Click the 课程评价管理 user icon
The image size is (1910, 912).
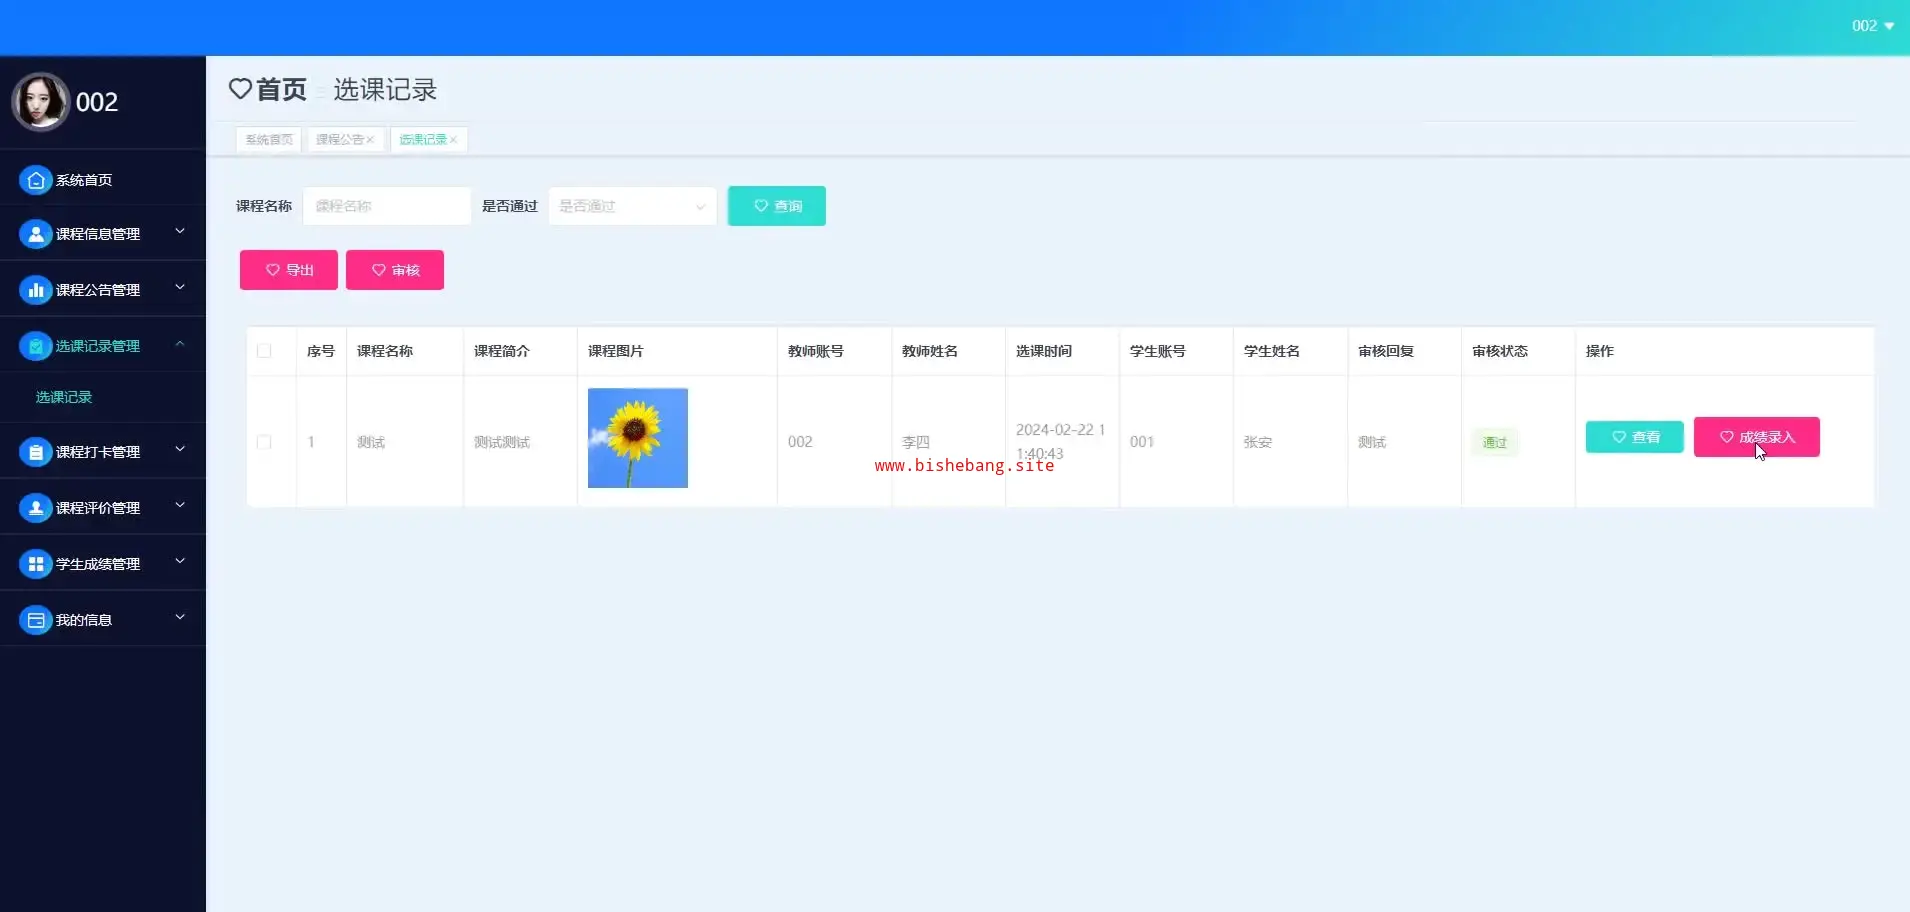point(36,508)
